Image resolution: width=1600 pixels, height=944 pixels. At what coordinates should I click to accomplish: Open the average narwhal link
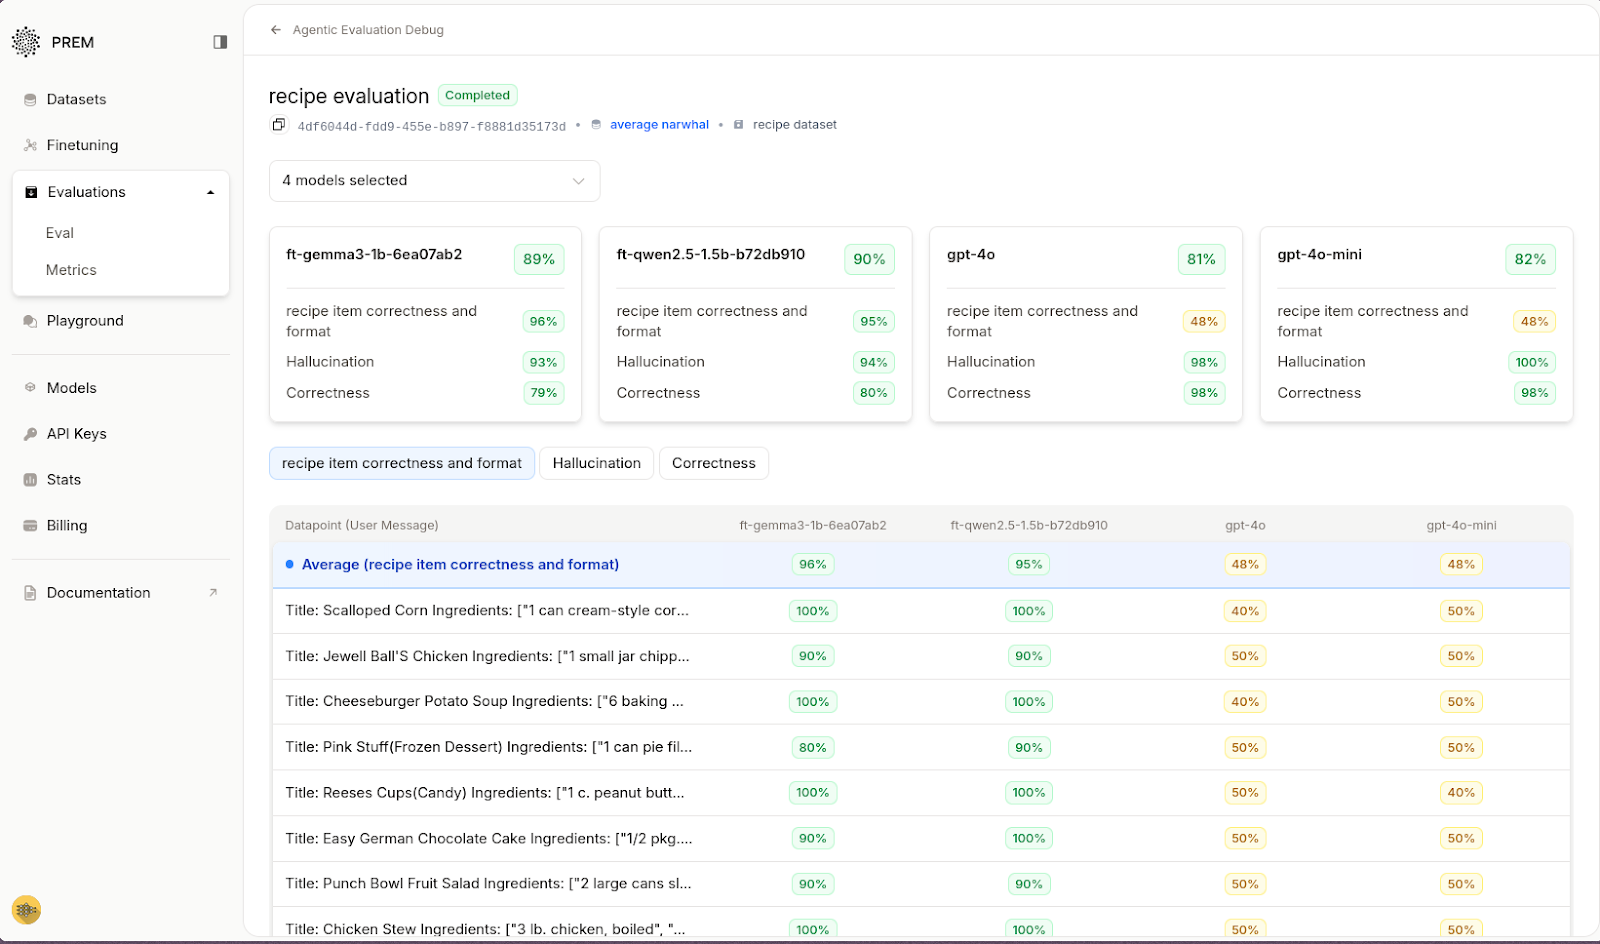click(x=659, y=124)
